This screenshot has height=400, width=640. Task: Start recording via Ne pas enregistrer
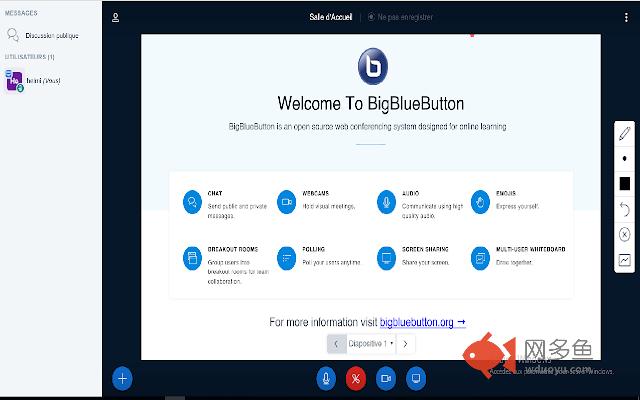pyautogui.click(x=400, y=17)
